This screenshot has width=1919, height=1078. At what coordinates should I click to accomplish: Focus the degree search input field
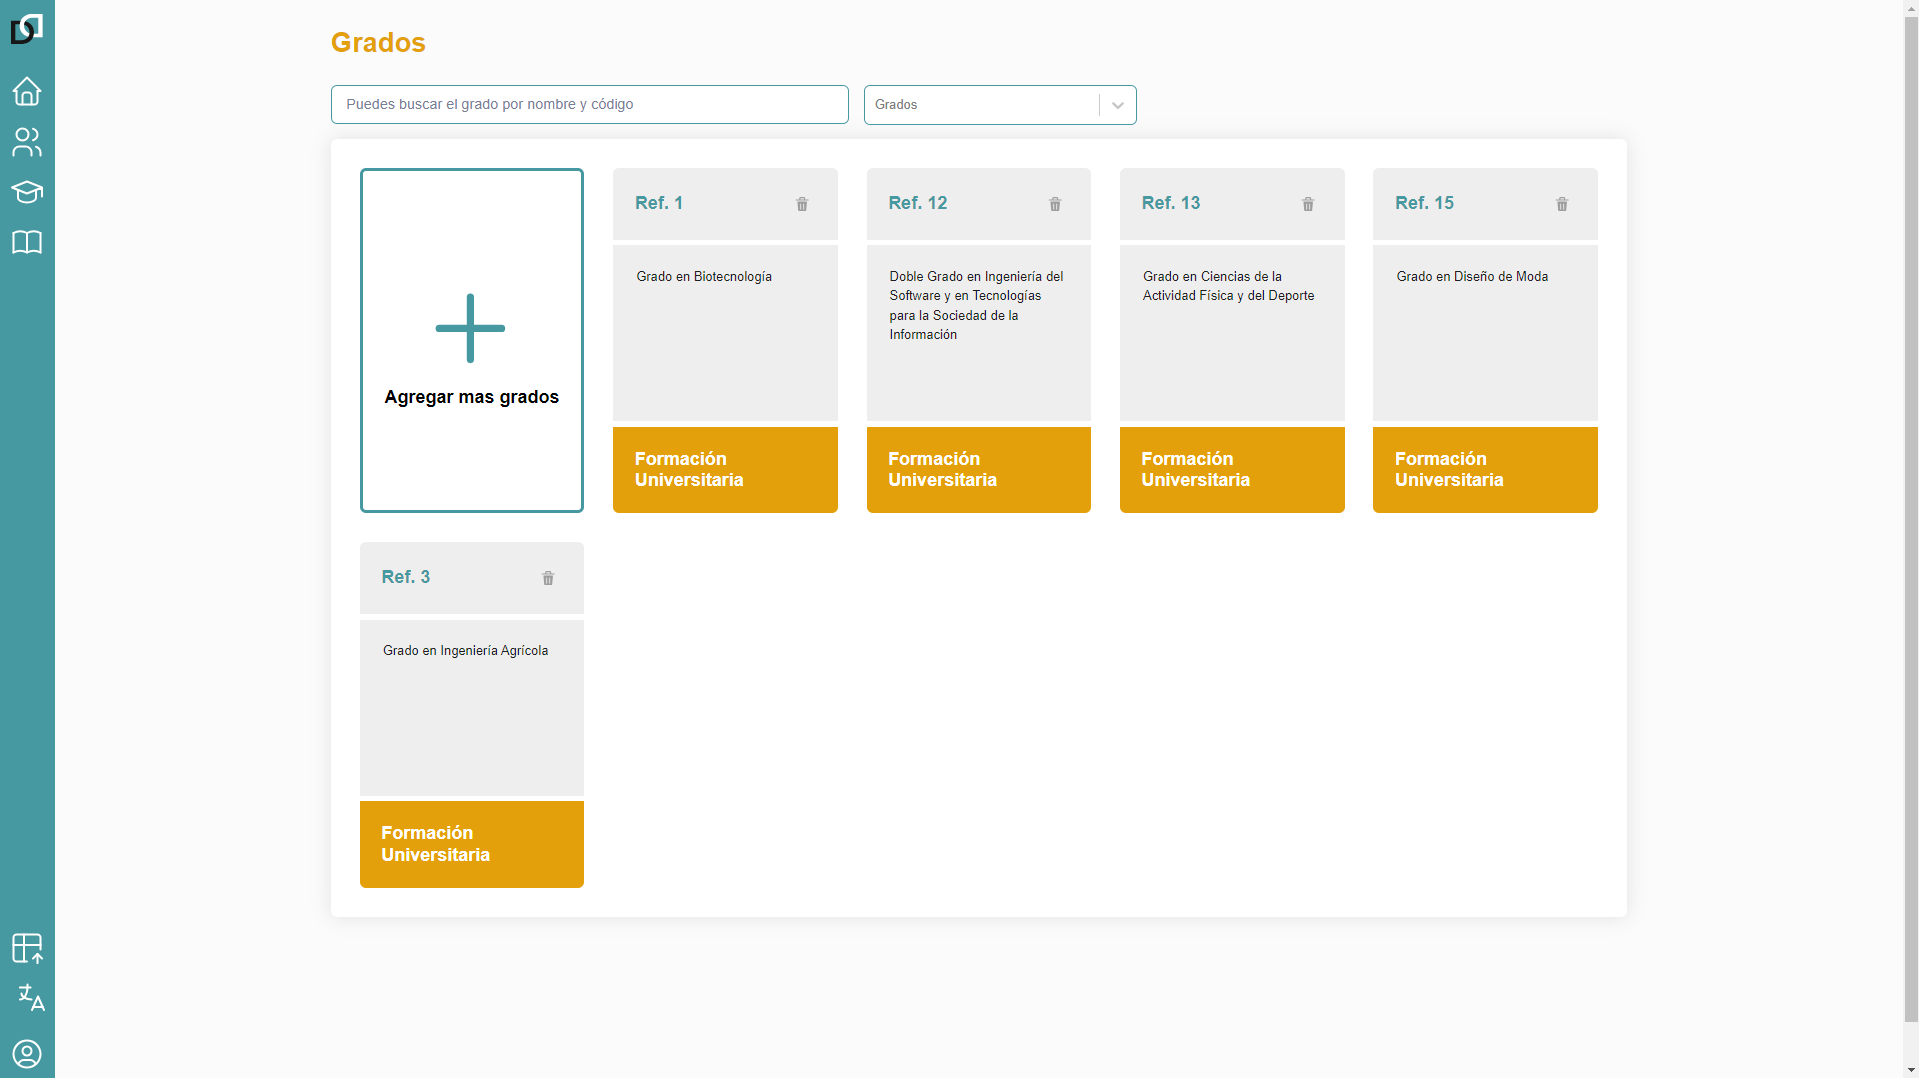pos(590,105)
